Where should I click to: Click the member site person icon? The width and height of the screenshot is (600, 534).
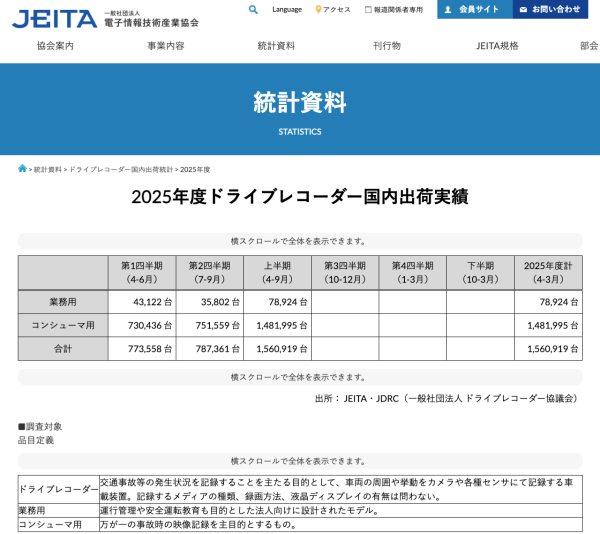click(x=448, y=10)
